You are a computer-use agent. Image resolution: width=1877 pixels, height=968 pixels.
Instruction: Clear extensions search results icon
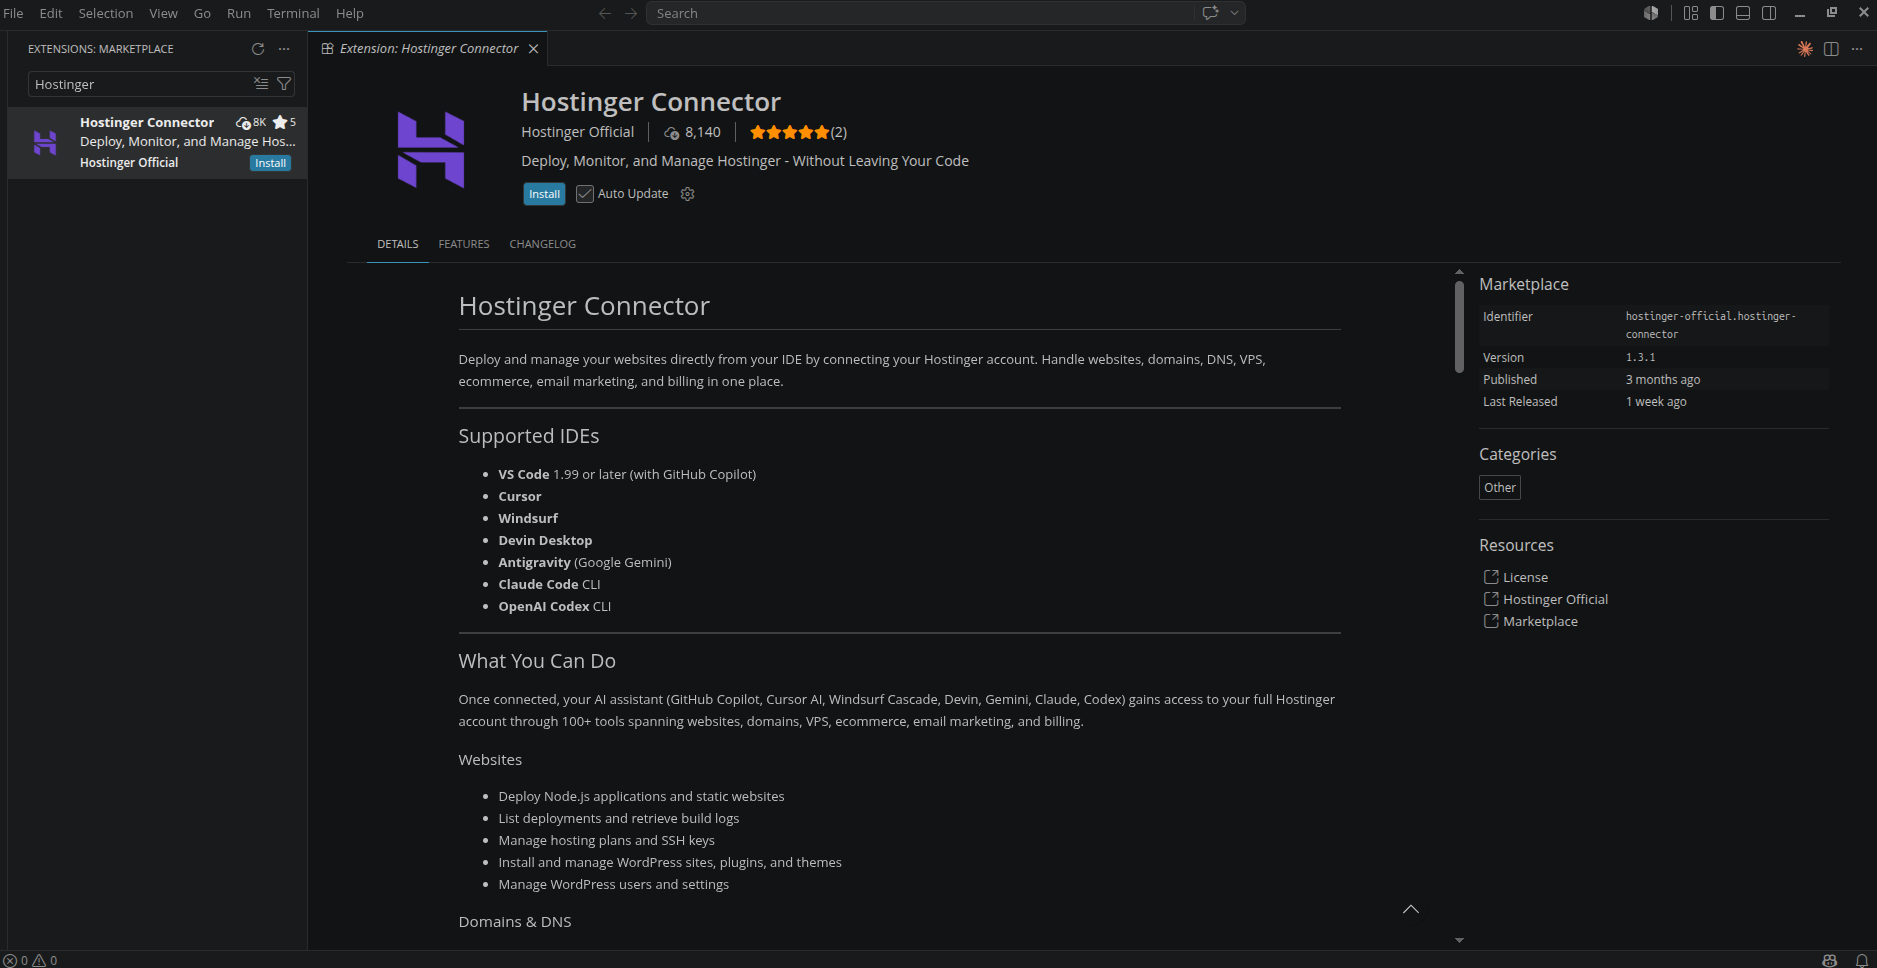pyautogui.click(x=261, y=84)
